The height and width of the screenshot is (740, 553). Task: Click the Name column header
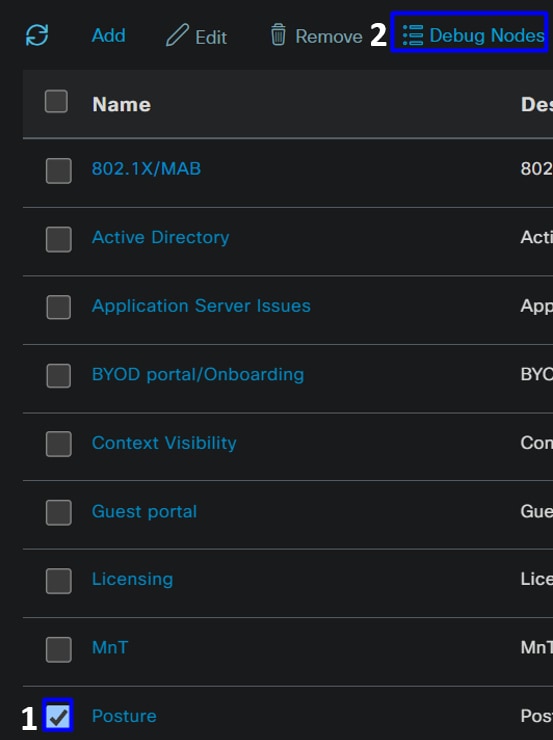click(121, 104)
